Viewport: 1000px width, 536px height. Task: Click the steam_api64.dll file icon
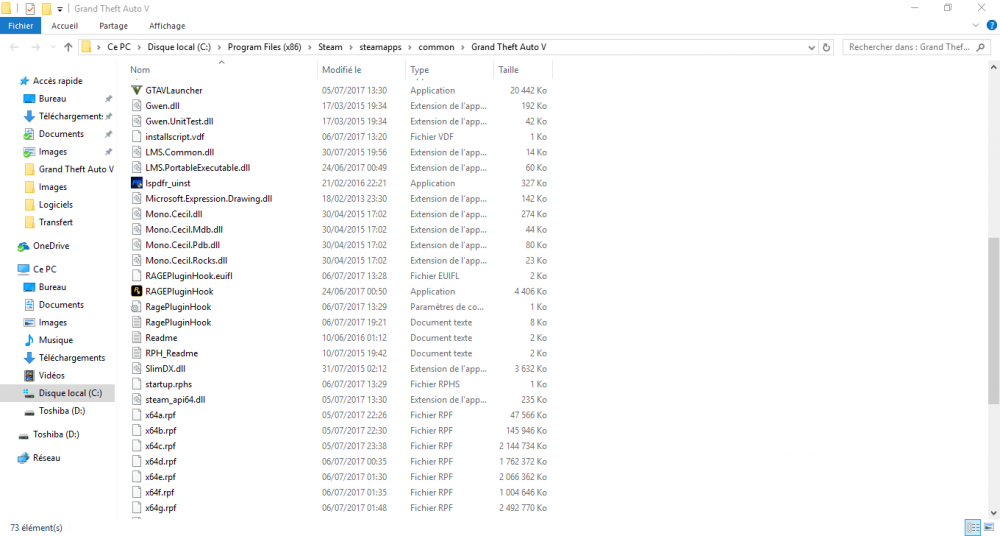coord(135,399)
